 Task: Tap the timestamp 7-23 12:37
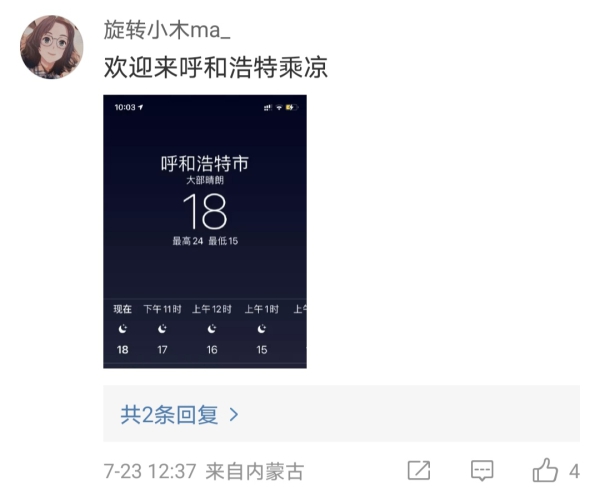150,471
